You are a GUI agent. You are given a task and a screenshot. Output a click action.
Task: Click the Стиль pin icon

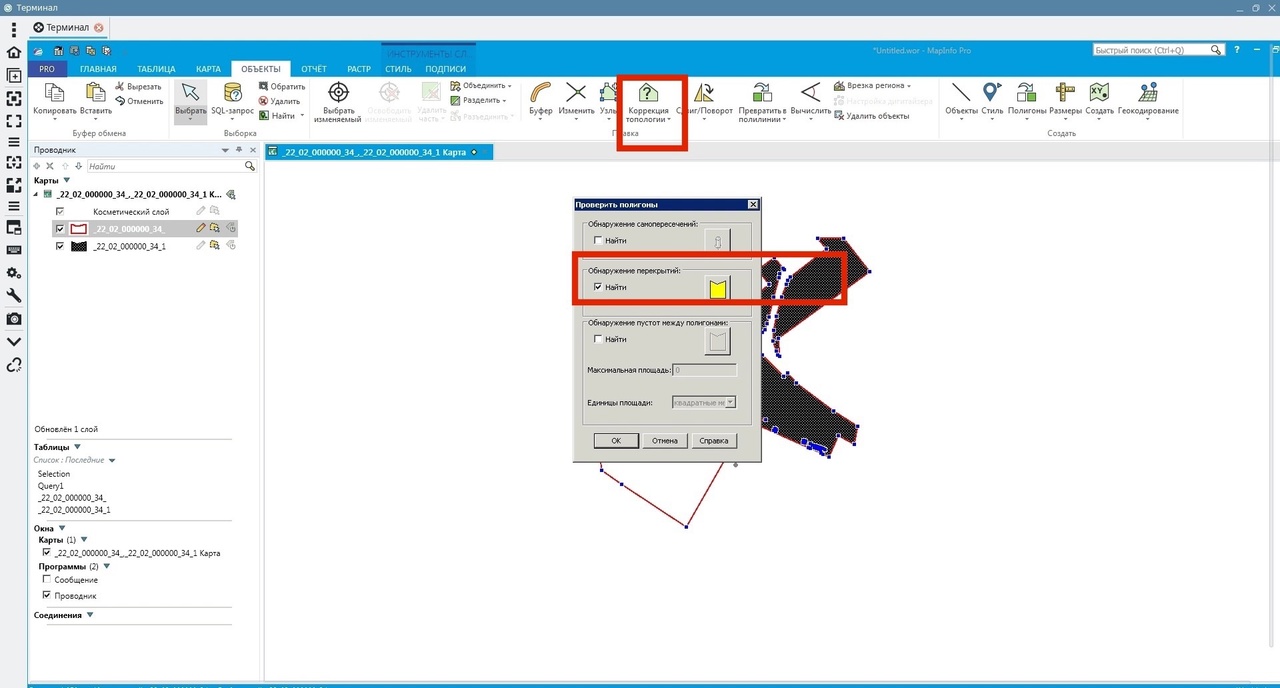tap(992, 93)
